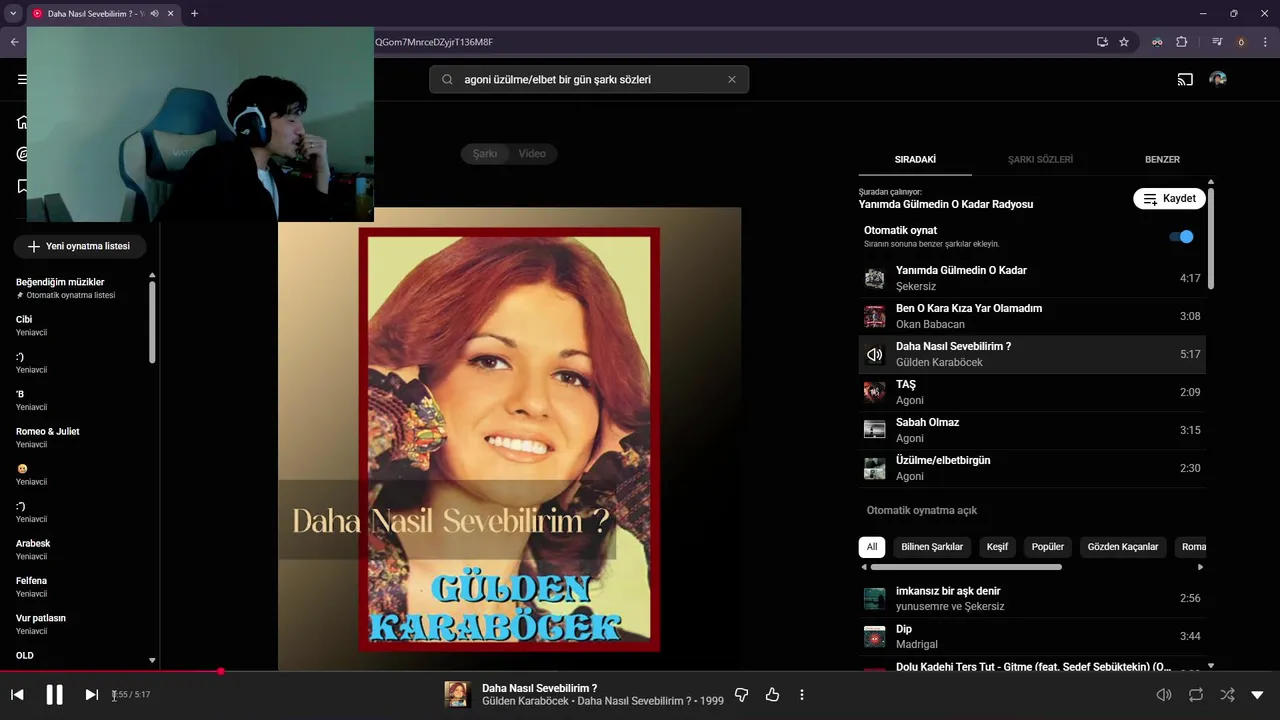The height and width of the screenshot is (720, 1280).
Task: Pause the current song
Action: [54, 694]
